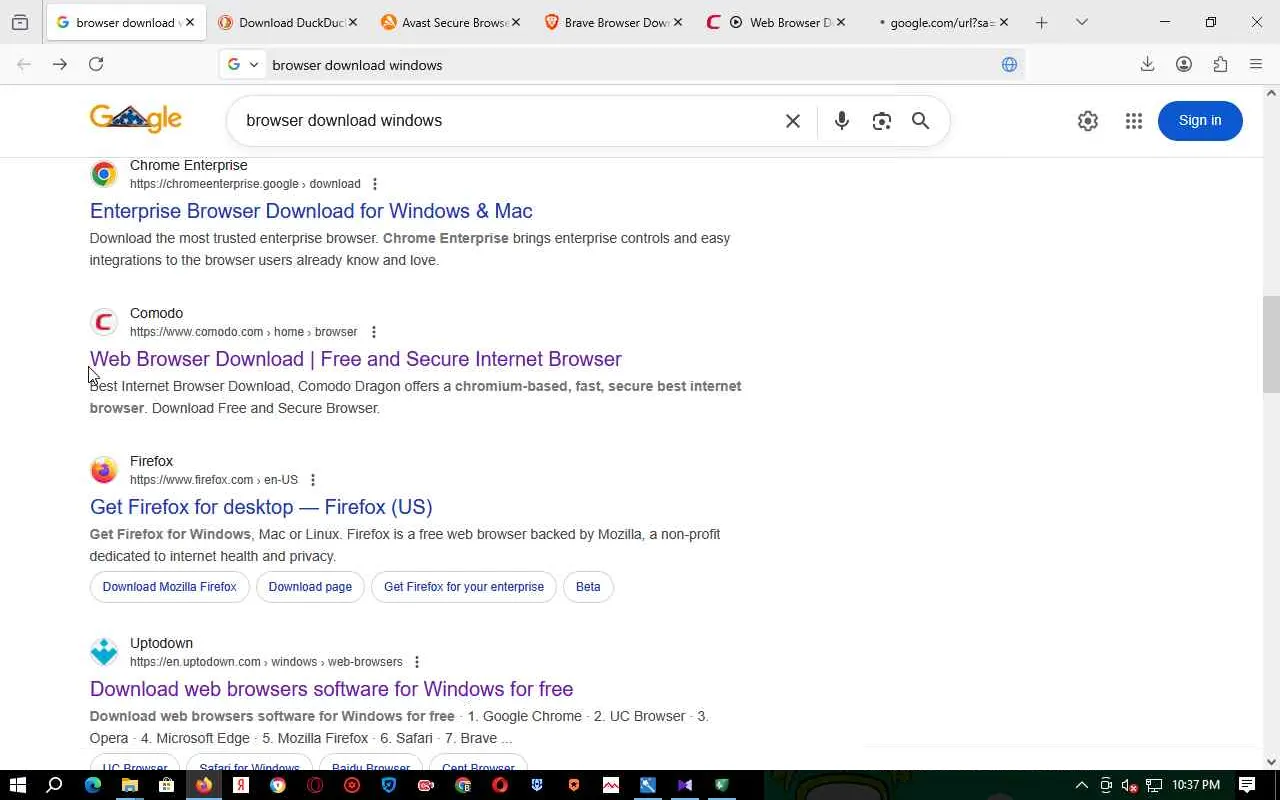Viewport: 1280px width, 800px height.
Task: Click the Google search input field
Action: tap(508, 121)
